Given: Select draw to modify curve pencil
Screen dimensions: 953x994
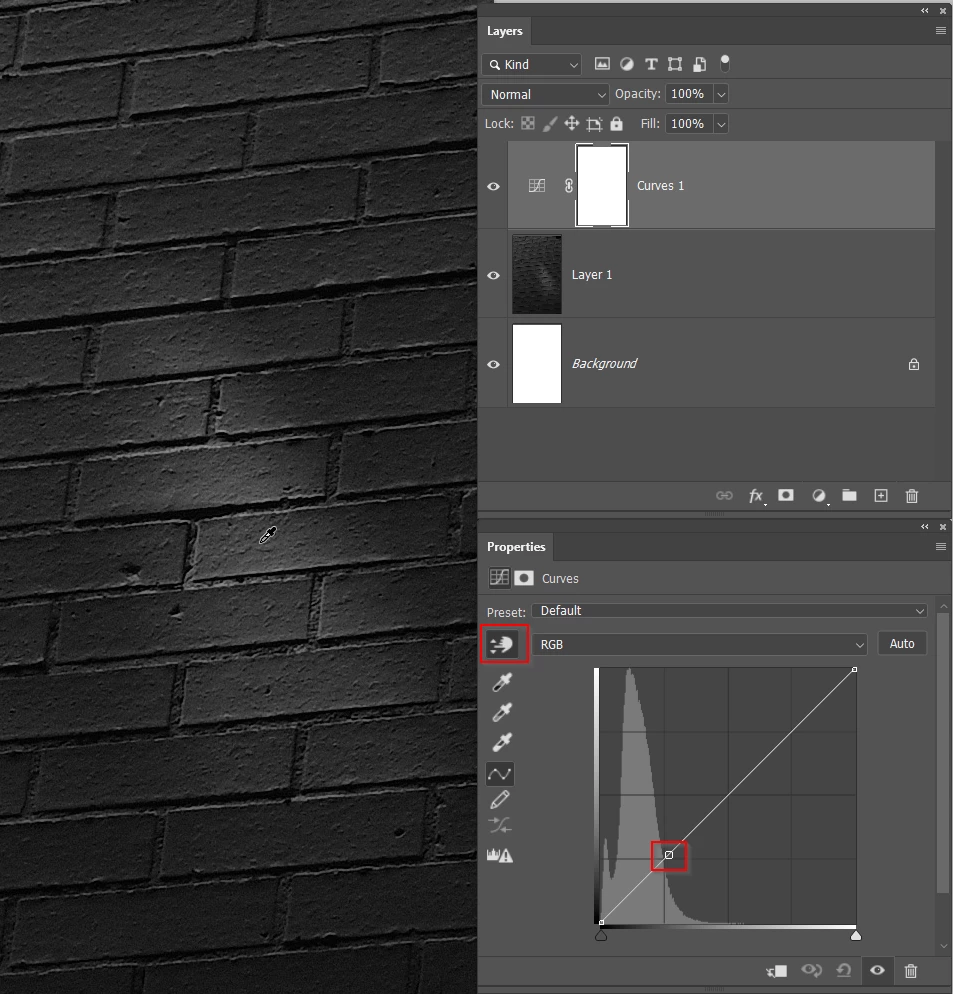Looking at the screenshot, I should tap(500, 800).
